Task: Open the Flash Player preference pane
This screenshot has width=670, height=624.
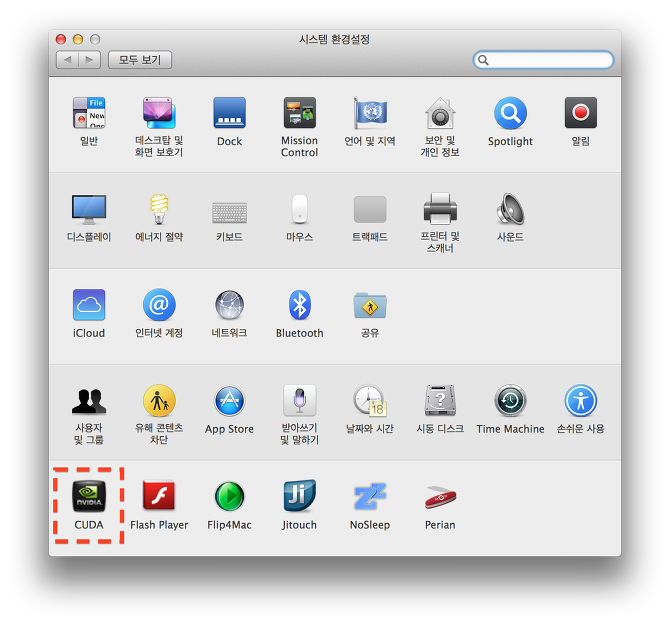Action: [x=159, y=496]
